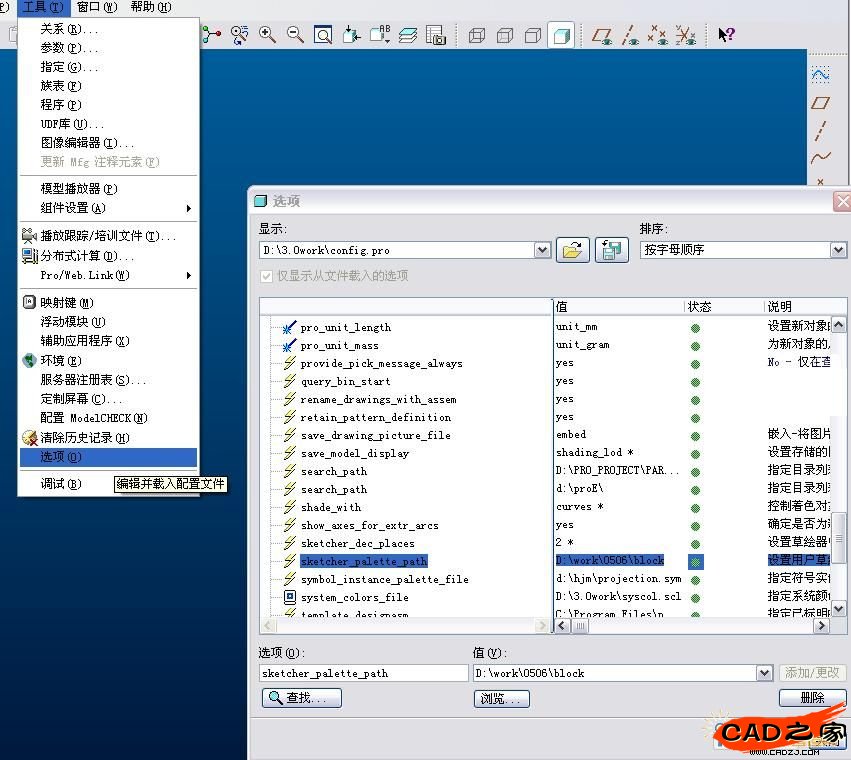Select the shaded display mode icon
This screenshot has width=851, height=760.
point(561,35)
